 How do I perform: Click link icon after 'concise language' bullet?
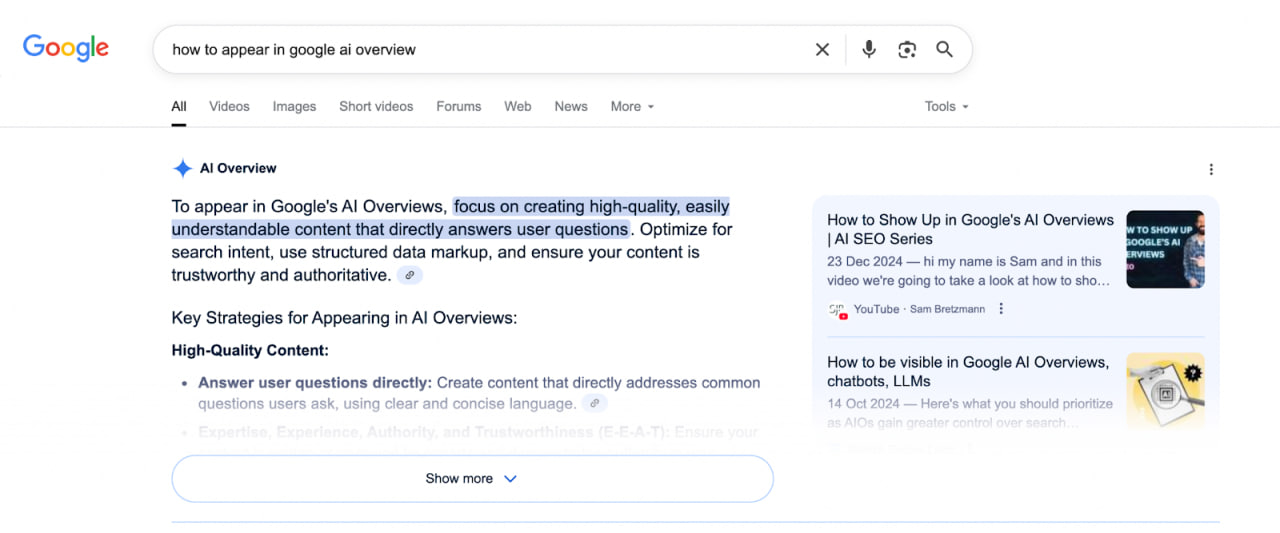point(594,404)
